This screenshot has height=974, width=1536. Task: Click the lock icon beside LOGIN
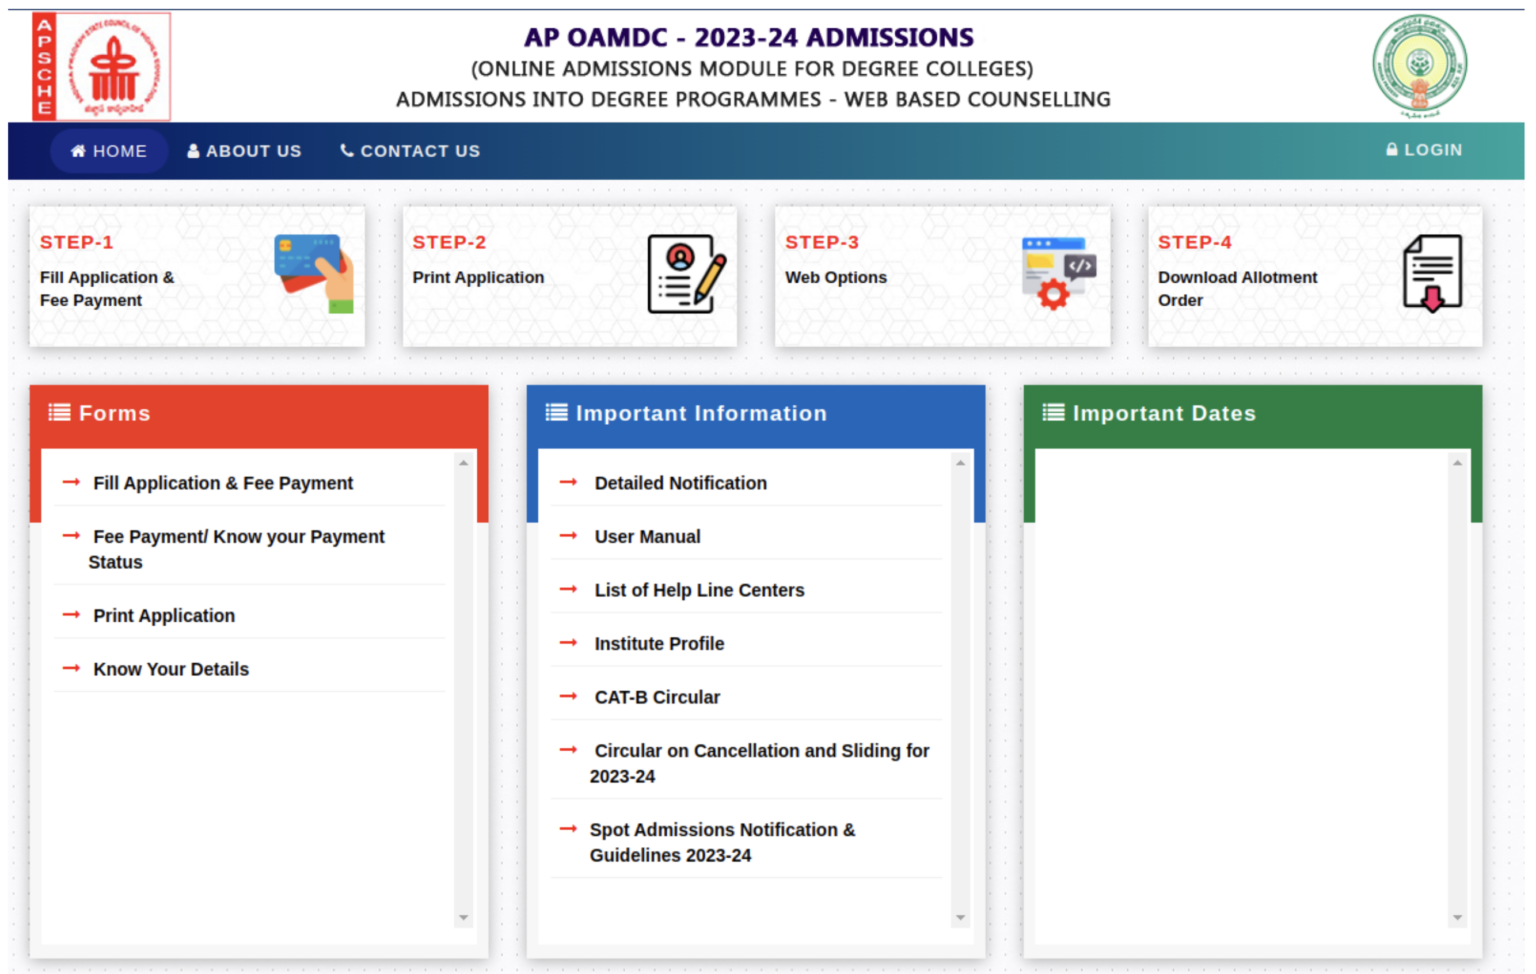1392,149
